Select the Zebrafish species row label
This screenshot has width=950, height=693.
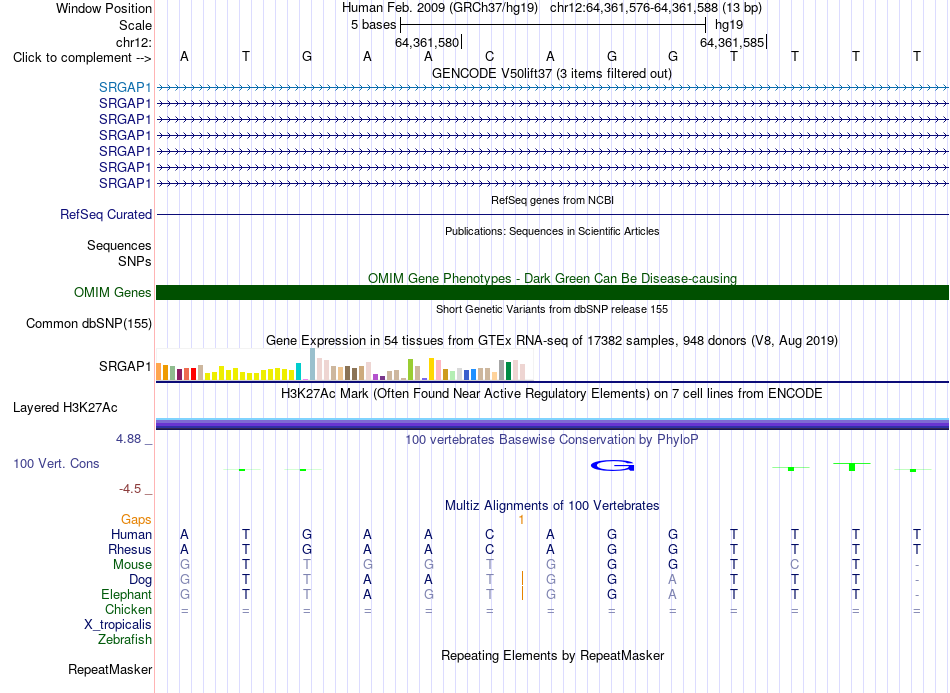click(x=125, y=640)
